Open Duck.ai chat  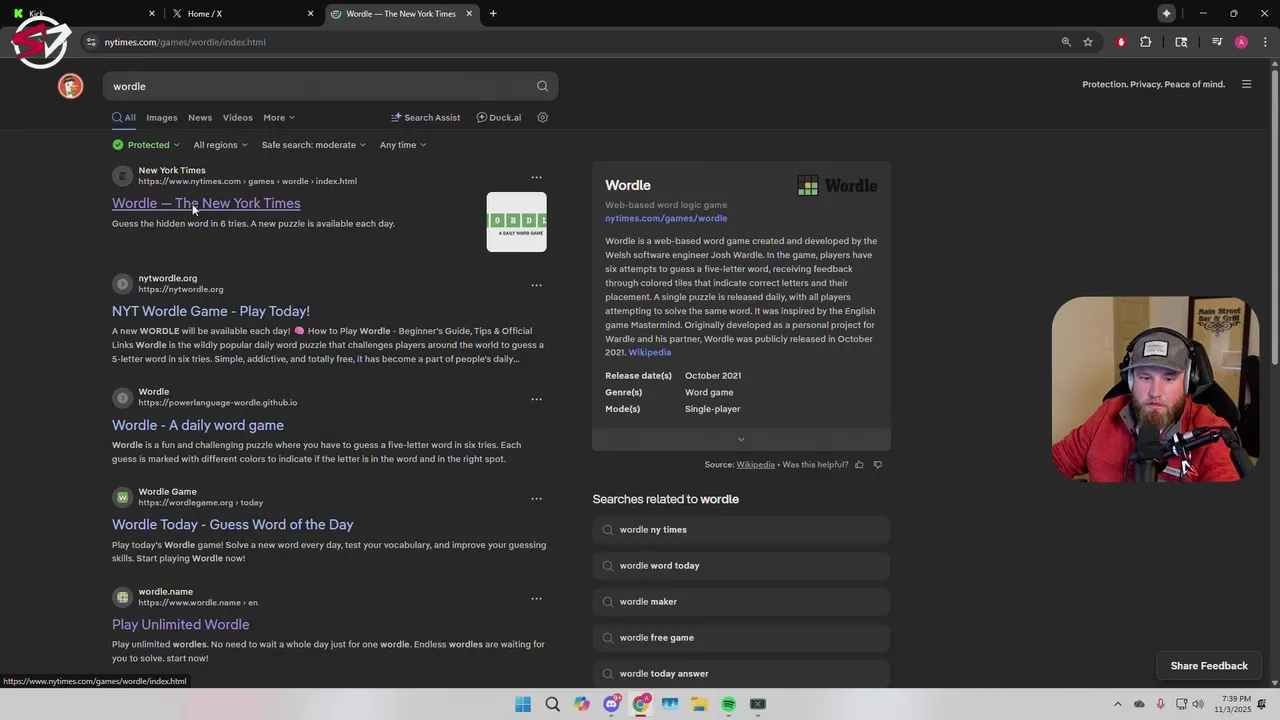(x=499, y=117)
